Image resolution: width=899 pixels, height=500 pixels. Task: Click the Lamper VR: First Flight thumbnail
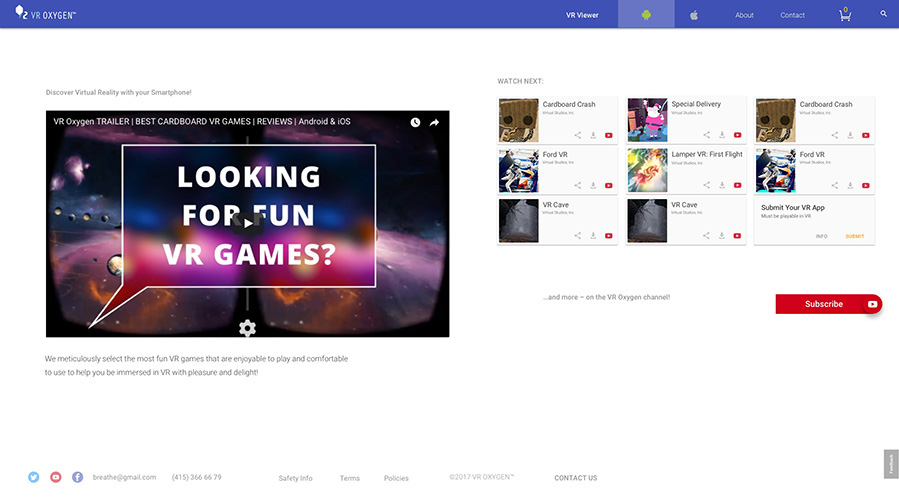[x=647, y=170]
